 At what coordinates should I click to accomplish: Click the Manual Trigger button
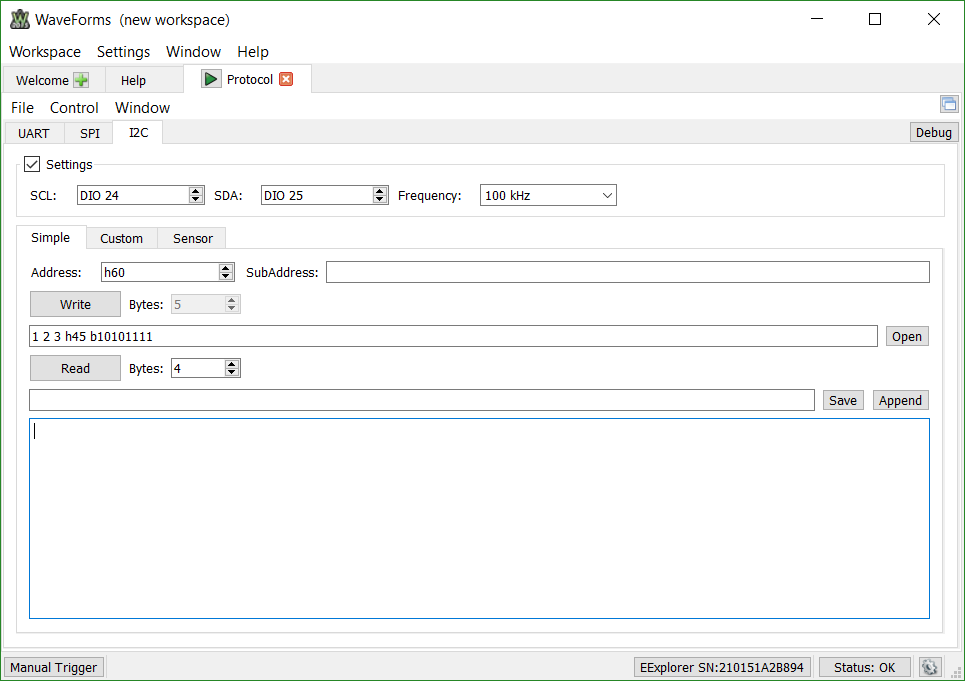[54, 667]
